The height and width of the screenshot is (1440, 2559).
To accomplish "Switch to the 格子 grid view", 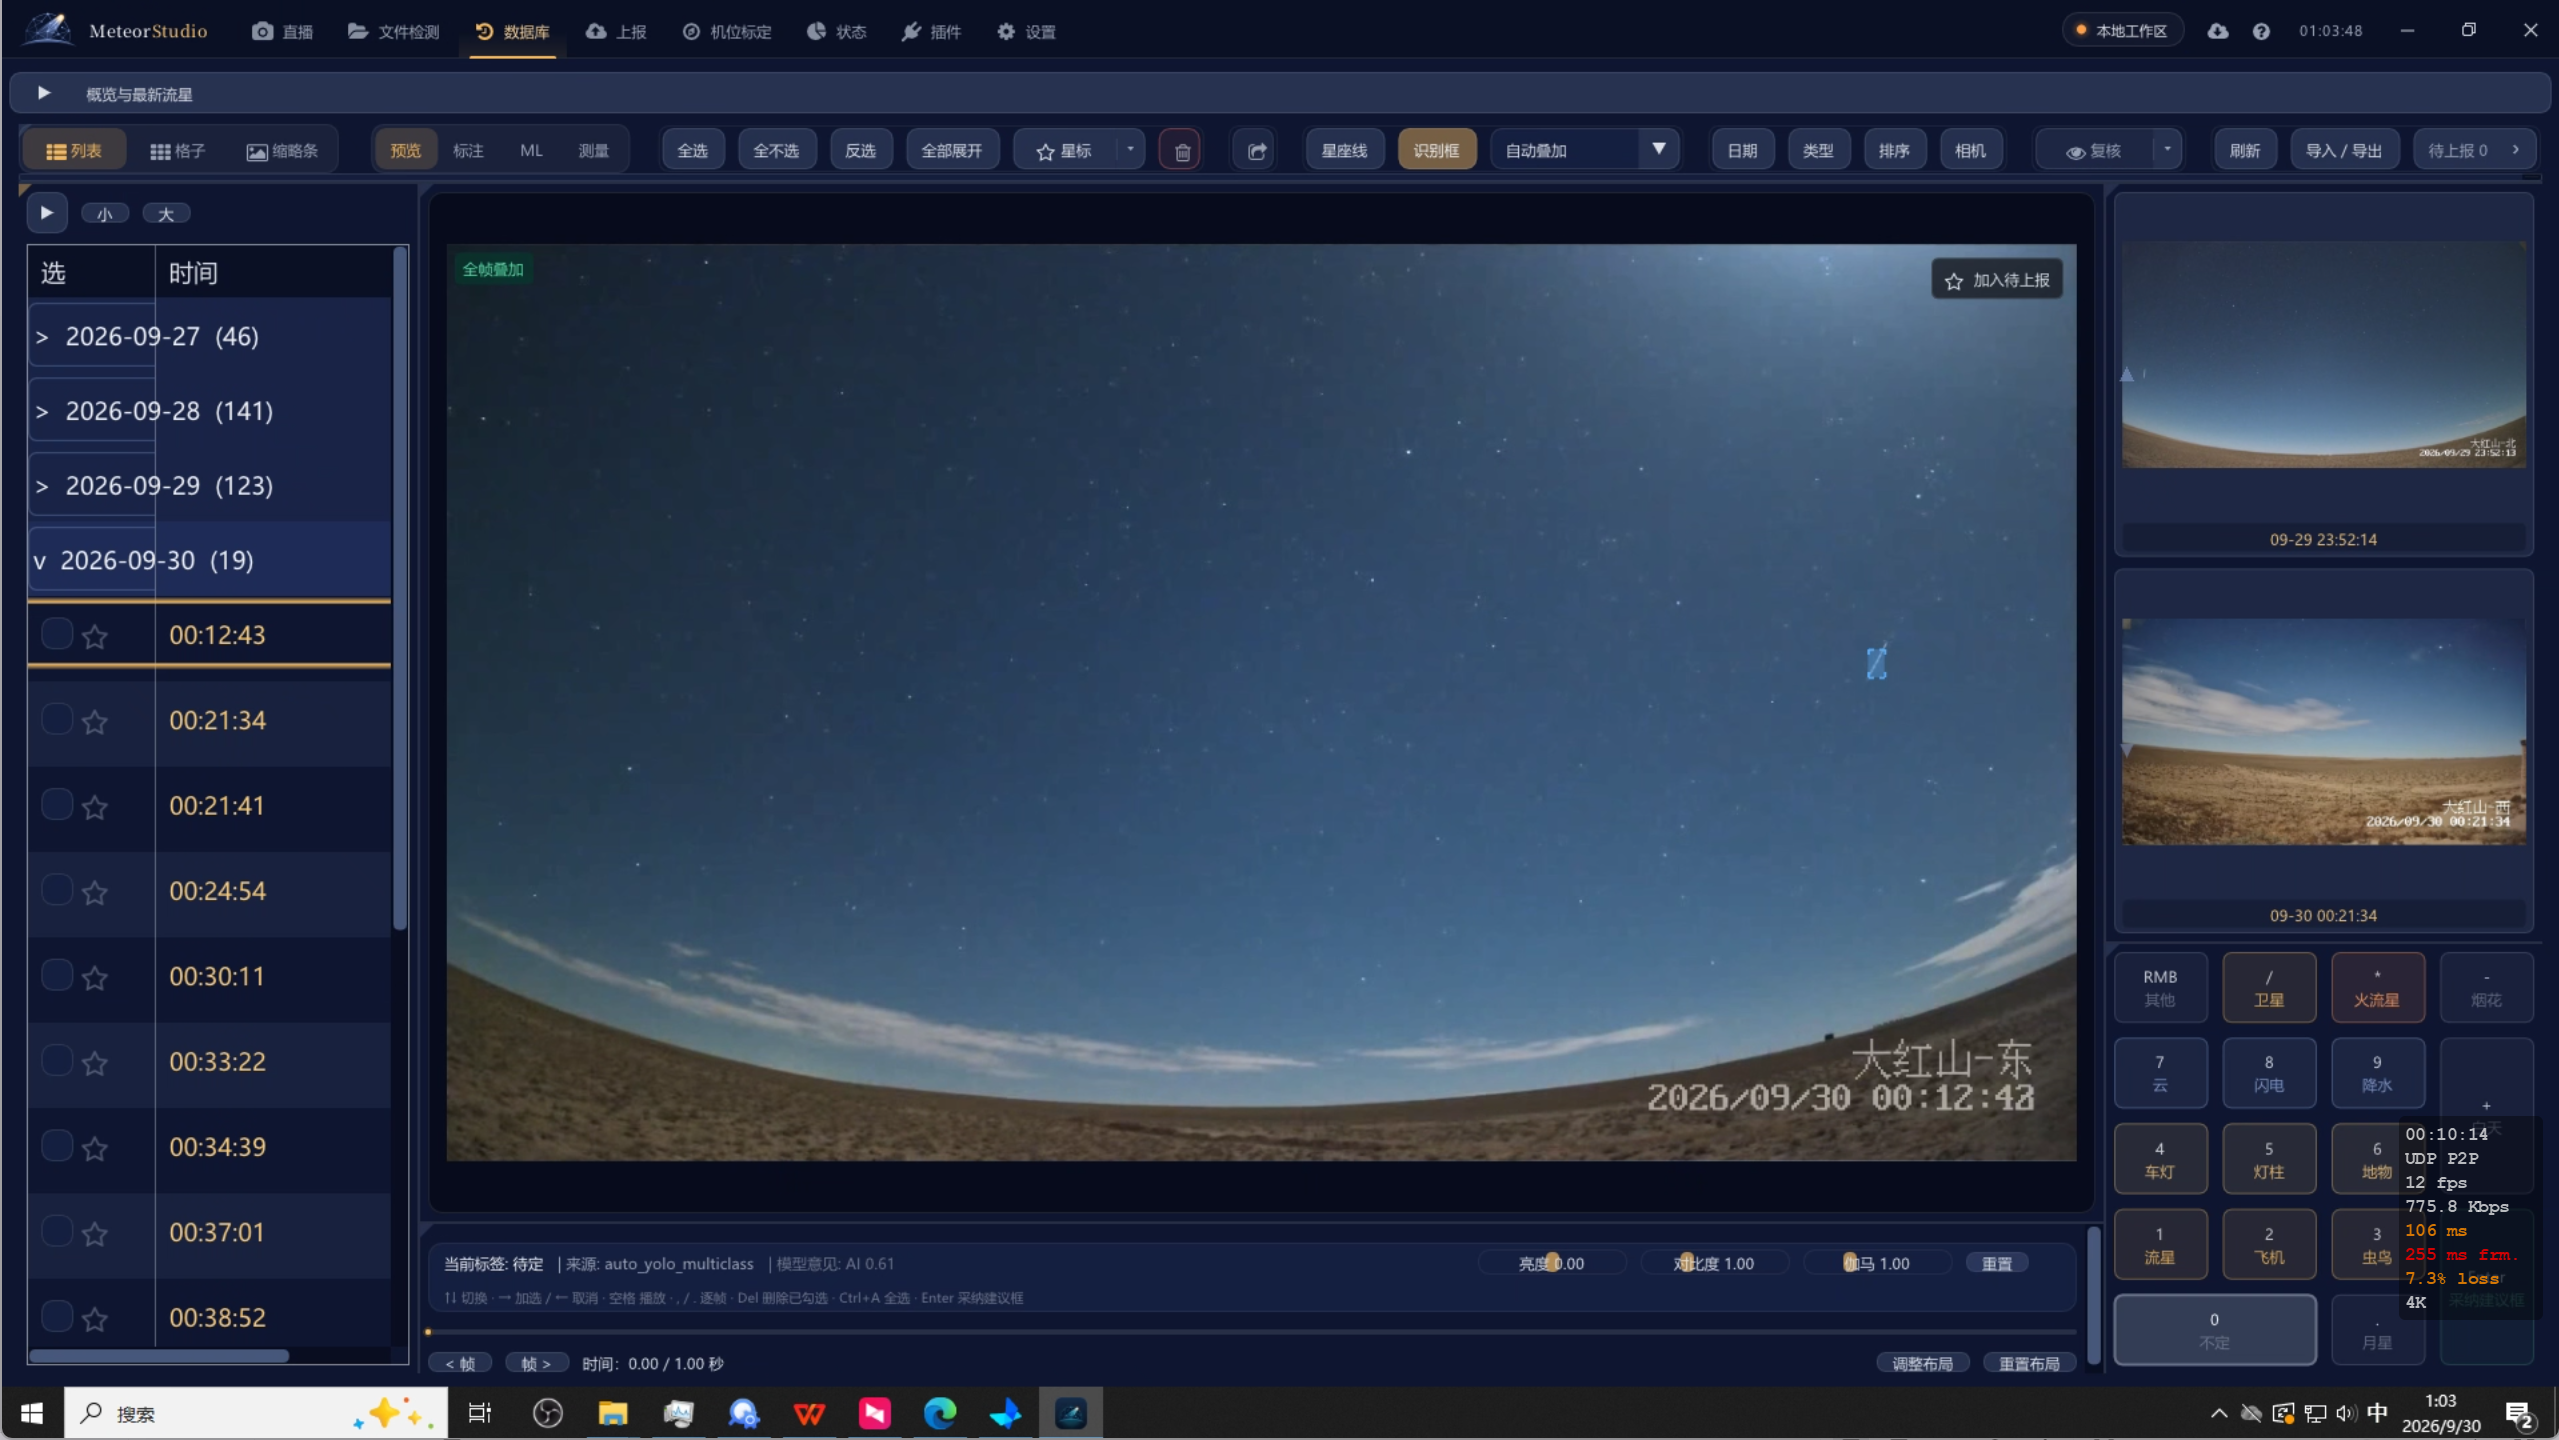I will 178,151.
